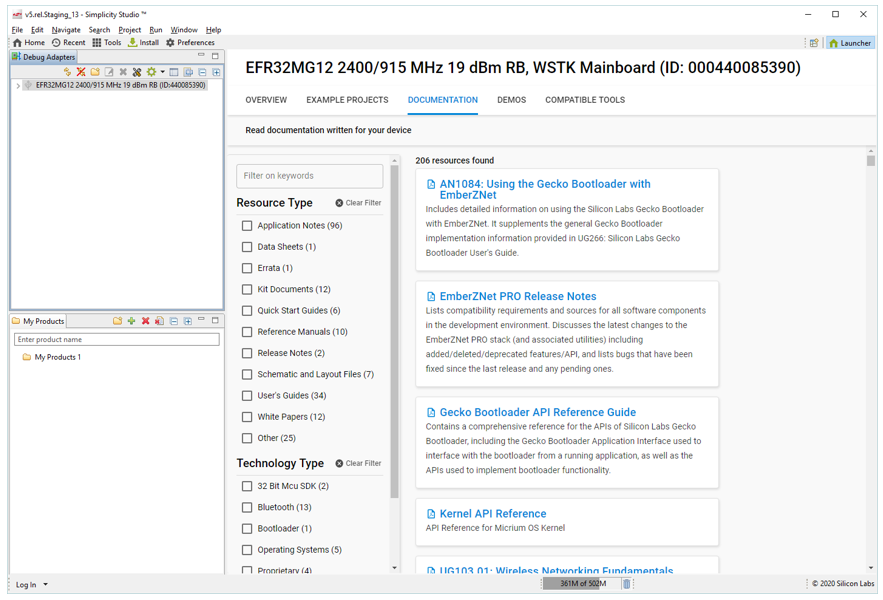Open Preferences via the gear icon
883x600 pixels.
tap(170, 43)
